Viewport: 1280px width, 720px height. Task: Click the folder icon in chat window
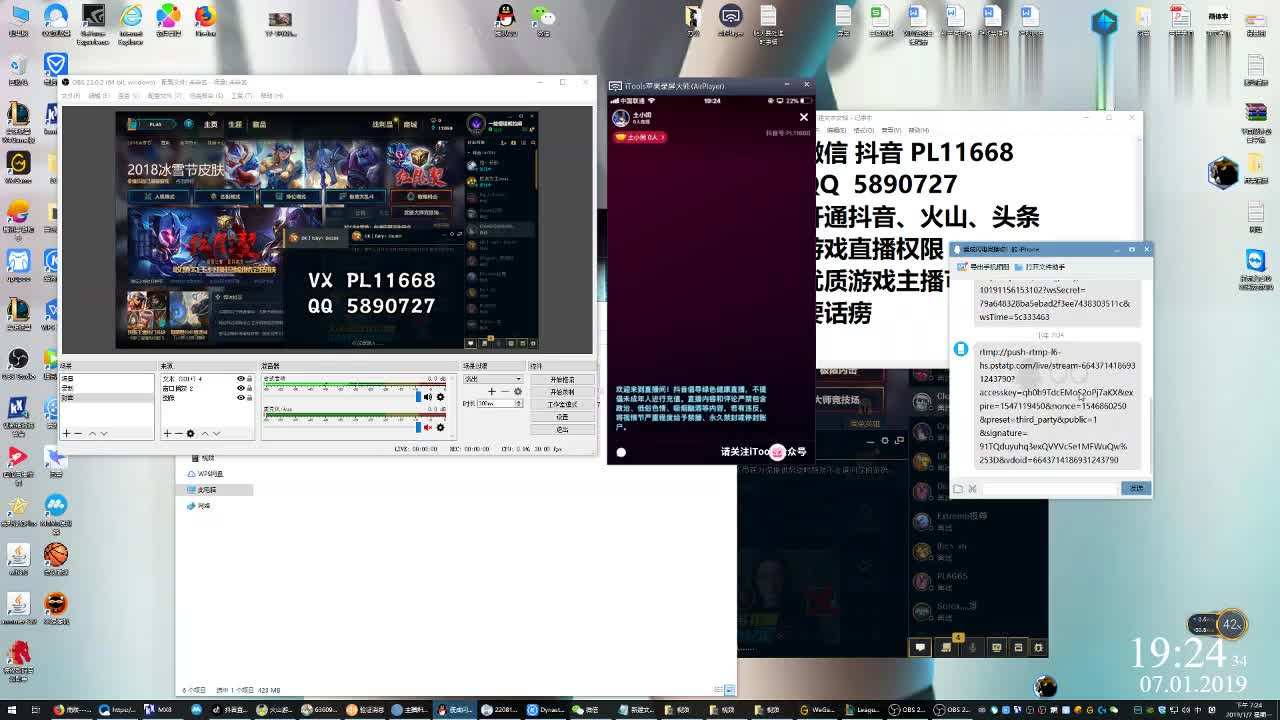[958, 488]
